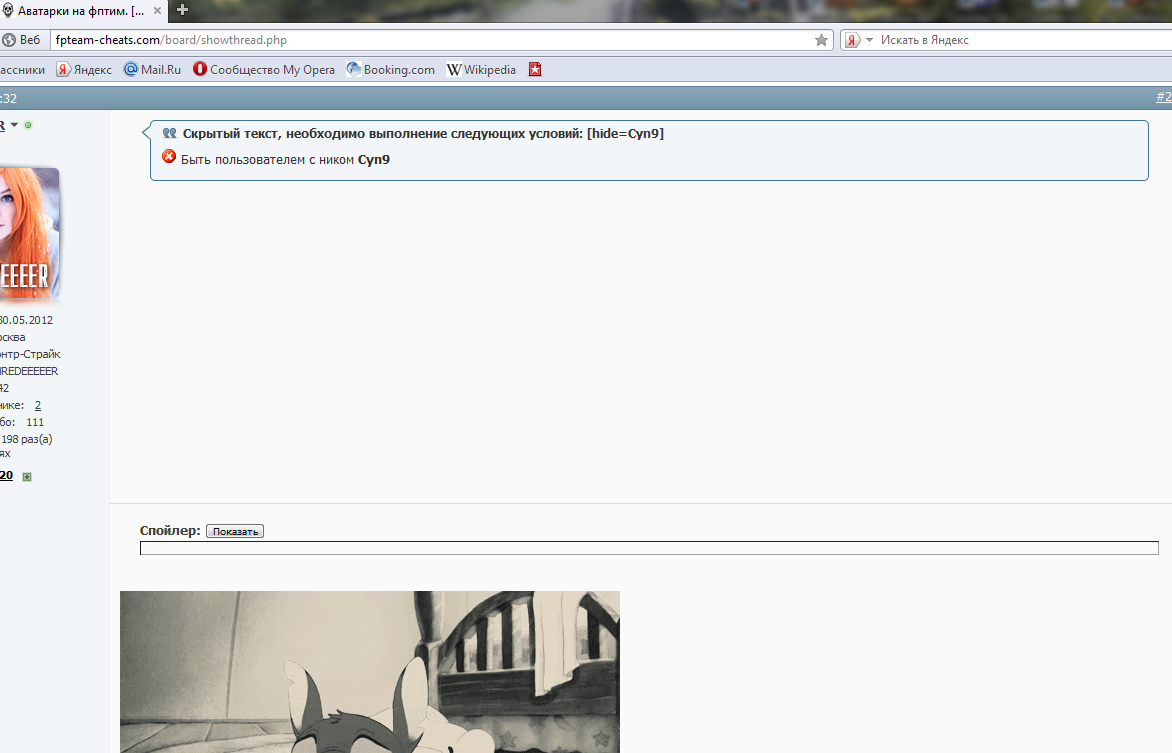The width and height of the screenshot is (1172, 753).
Task: Click the reputation value 20 link
Action: click(7, 476)
